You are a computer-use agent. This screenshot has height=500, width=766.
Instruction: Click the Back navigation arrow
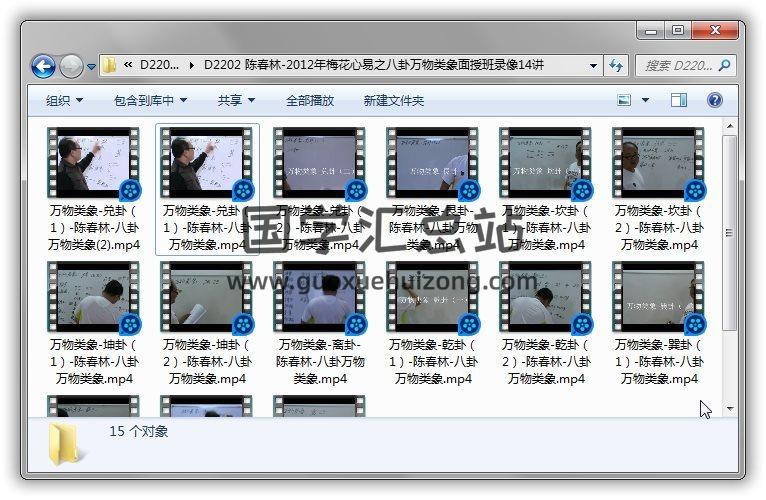tap(43, 66)
